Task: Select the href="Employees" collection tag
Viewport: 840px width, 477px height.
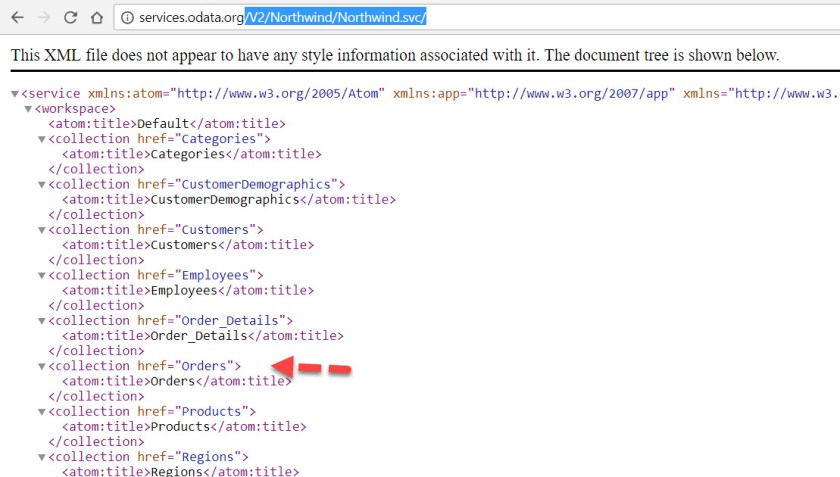Action: pos(155,275)
